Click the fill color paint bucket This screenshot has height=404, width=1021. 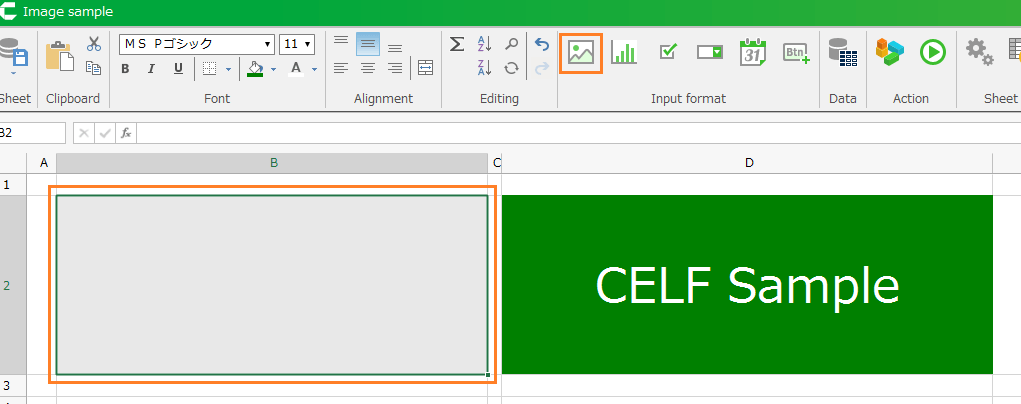coord(255,69)
